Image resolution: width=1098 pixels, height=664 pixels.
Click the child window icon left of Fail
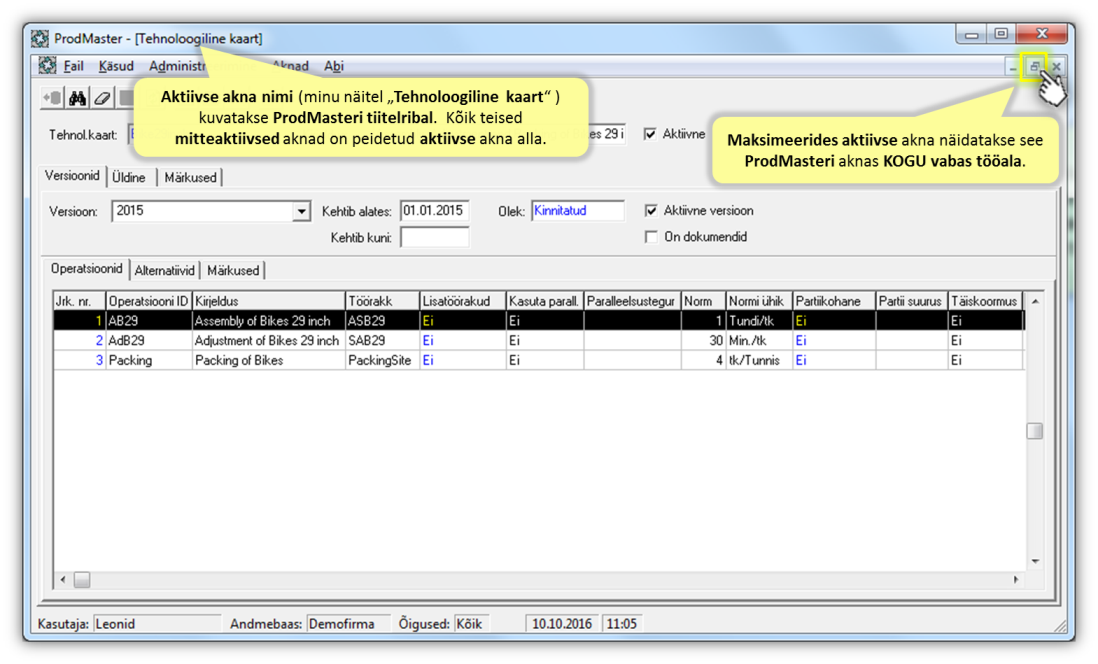[47, 66]
